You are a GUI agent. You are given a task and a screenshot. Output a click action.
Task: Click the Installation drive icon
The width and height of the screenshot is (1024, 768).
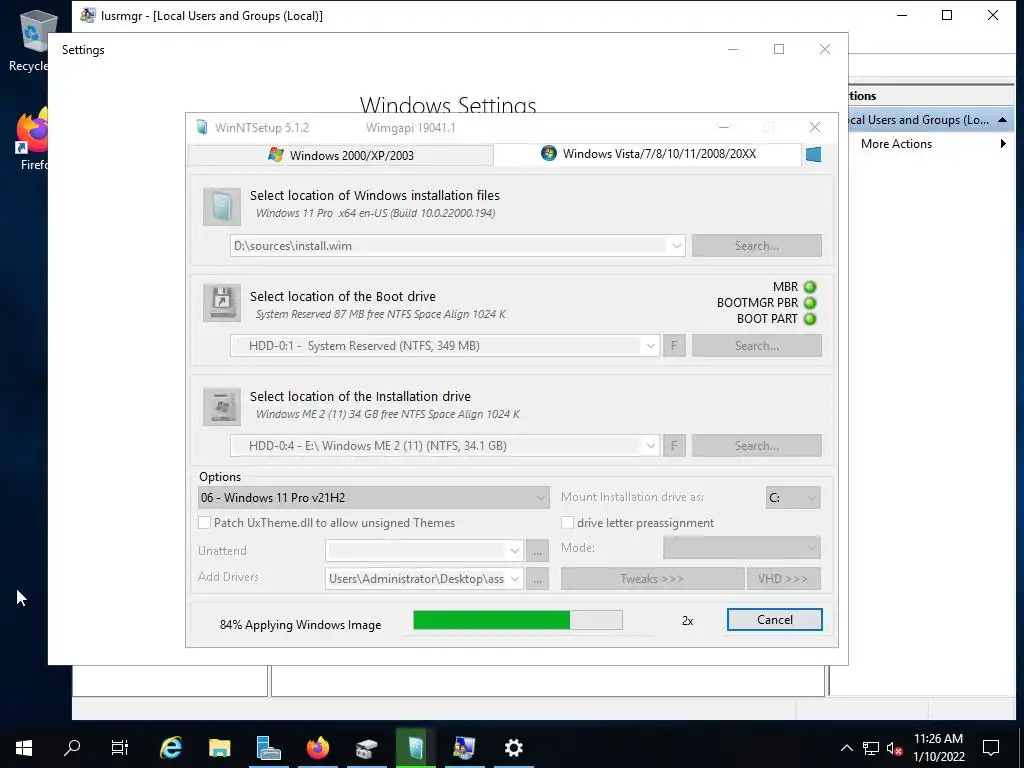pyautogui.click(x=222, y=406)
